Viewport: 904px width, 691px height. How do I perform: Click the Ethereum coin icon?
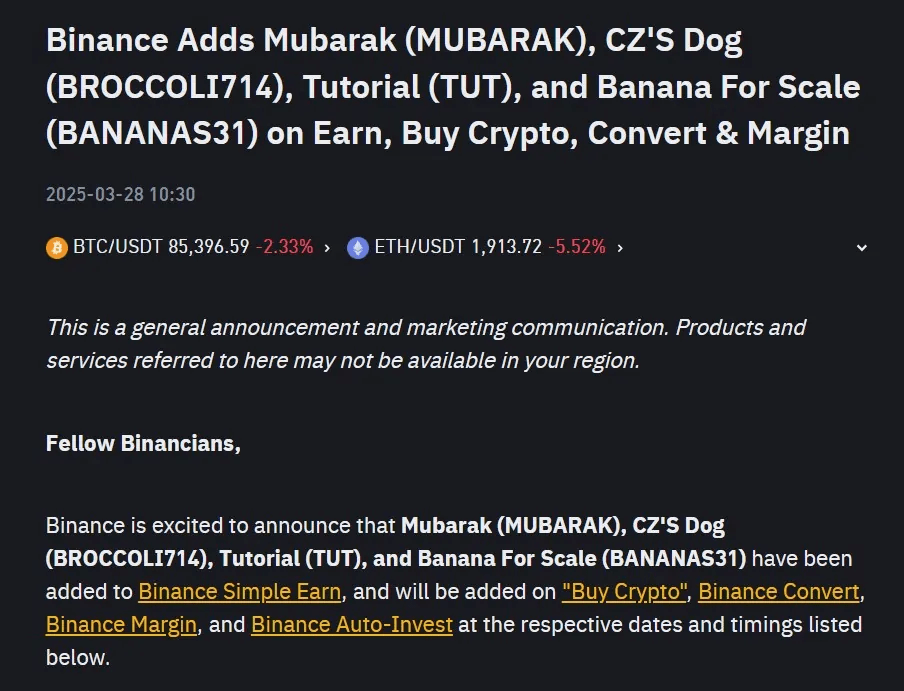[x=358, y=247]
